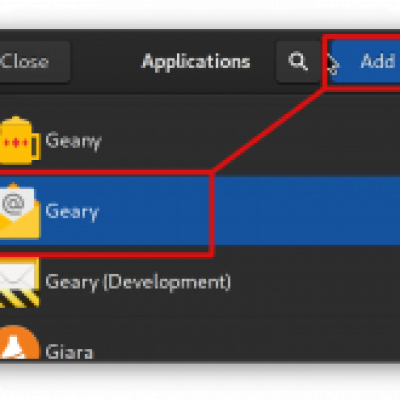Click empty area right of Geary (Development)

coord(317,282)
